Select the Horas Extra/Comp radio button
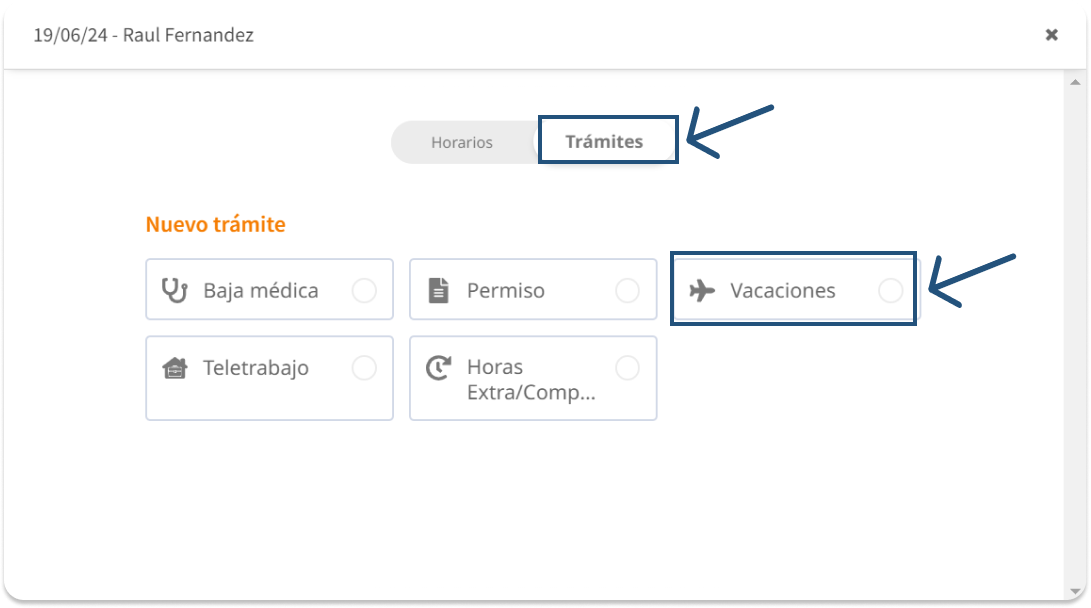1091x608 pixels. [627, 368]
